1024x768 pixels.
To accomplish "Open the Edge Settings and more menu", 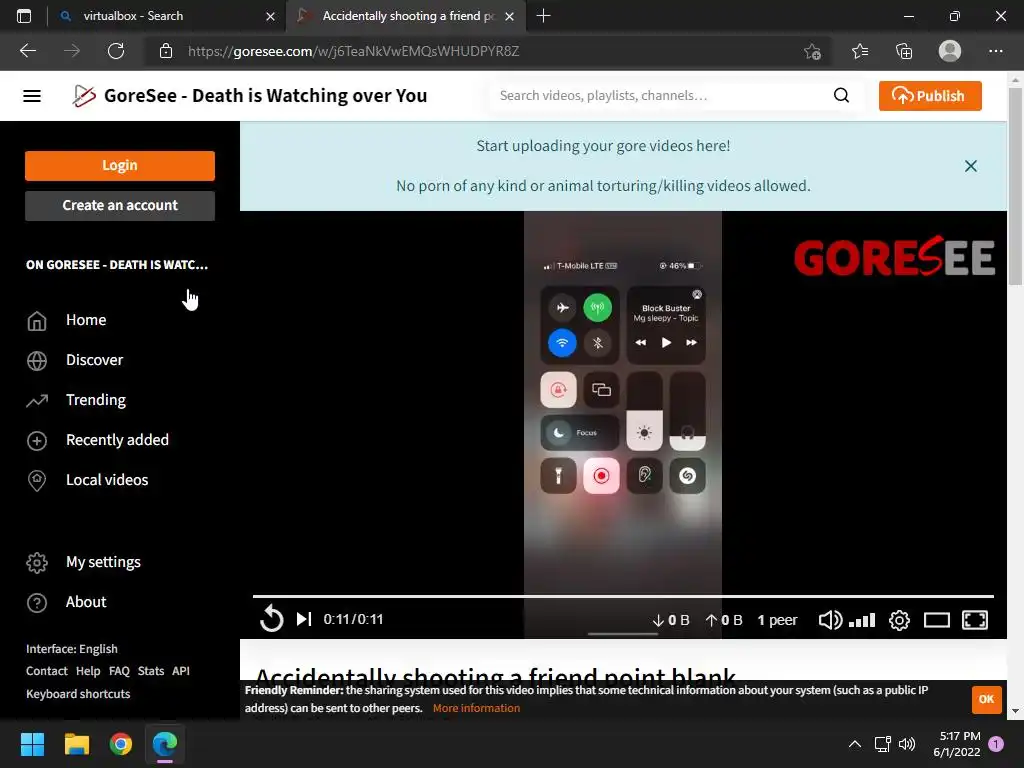I will (995, 51).
